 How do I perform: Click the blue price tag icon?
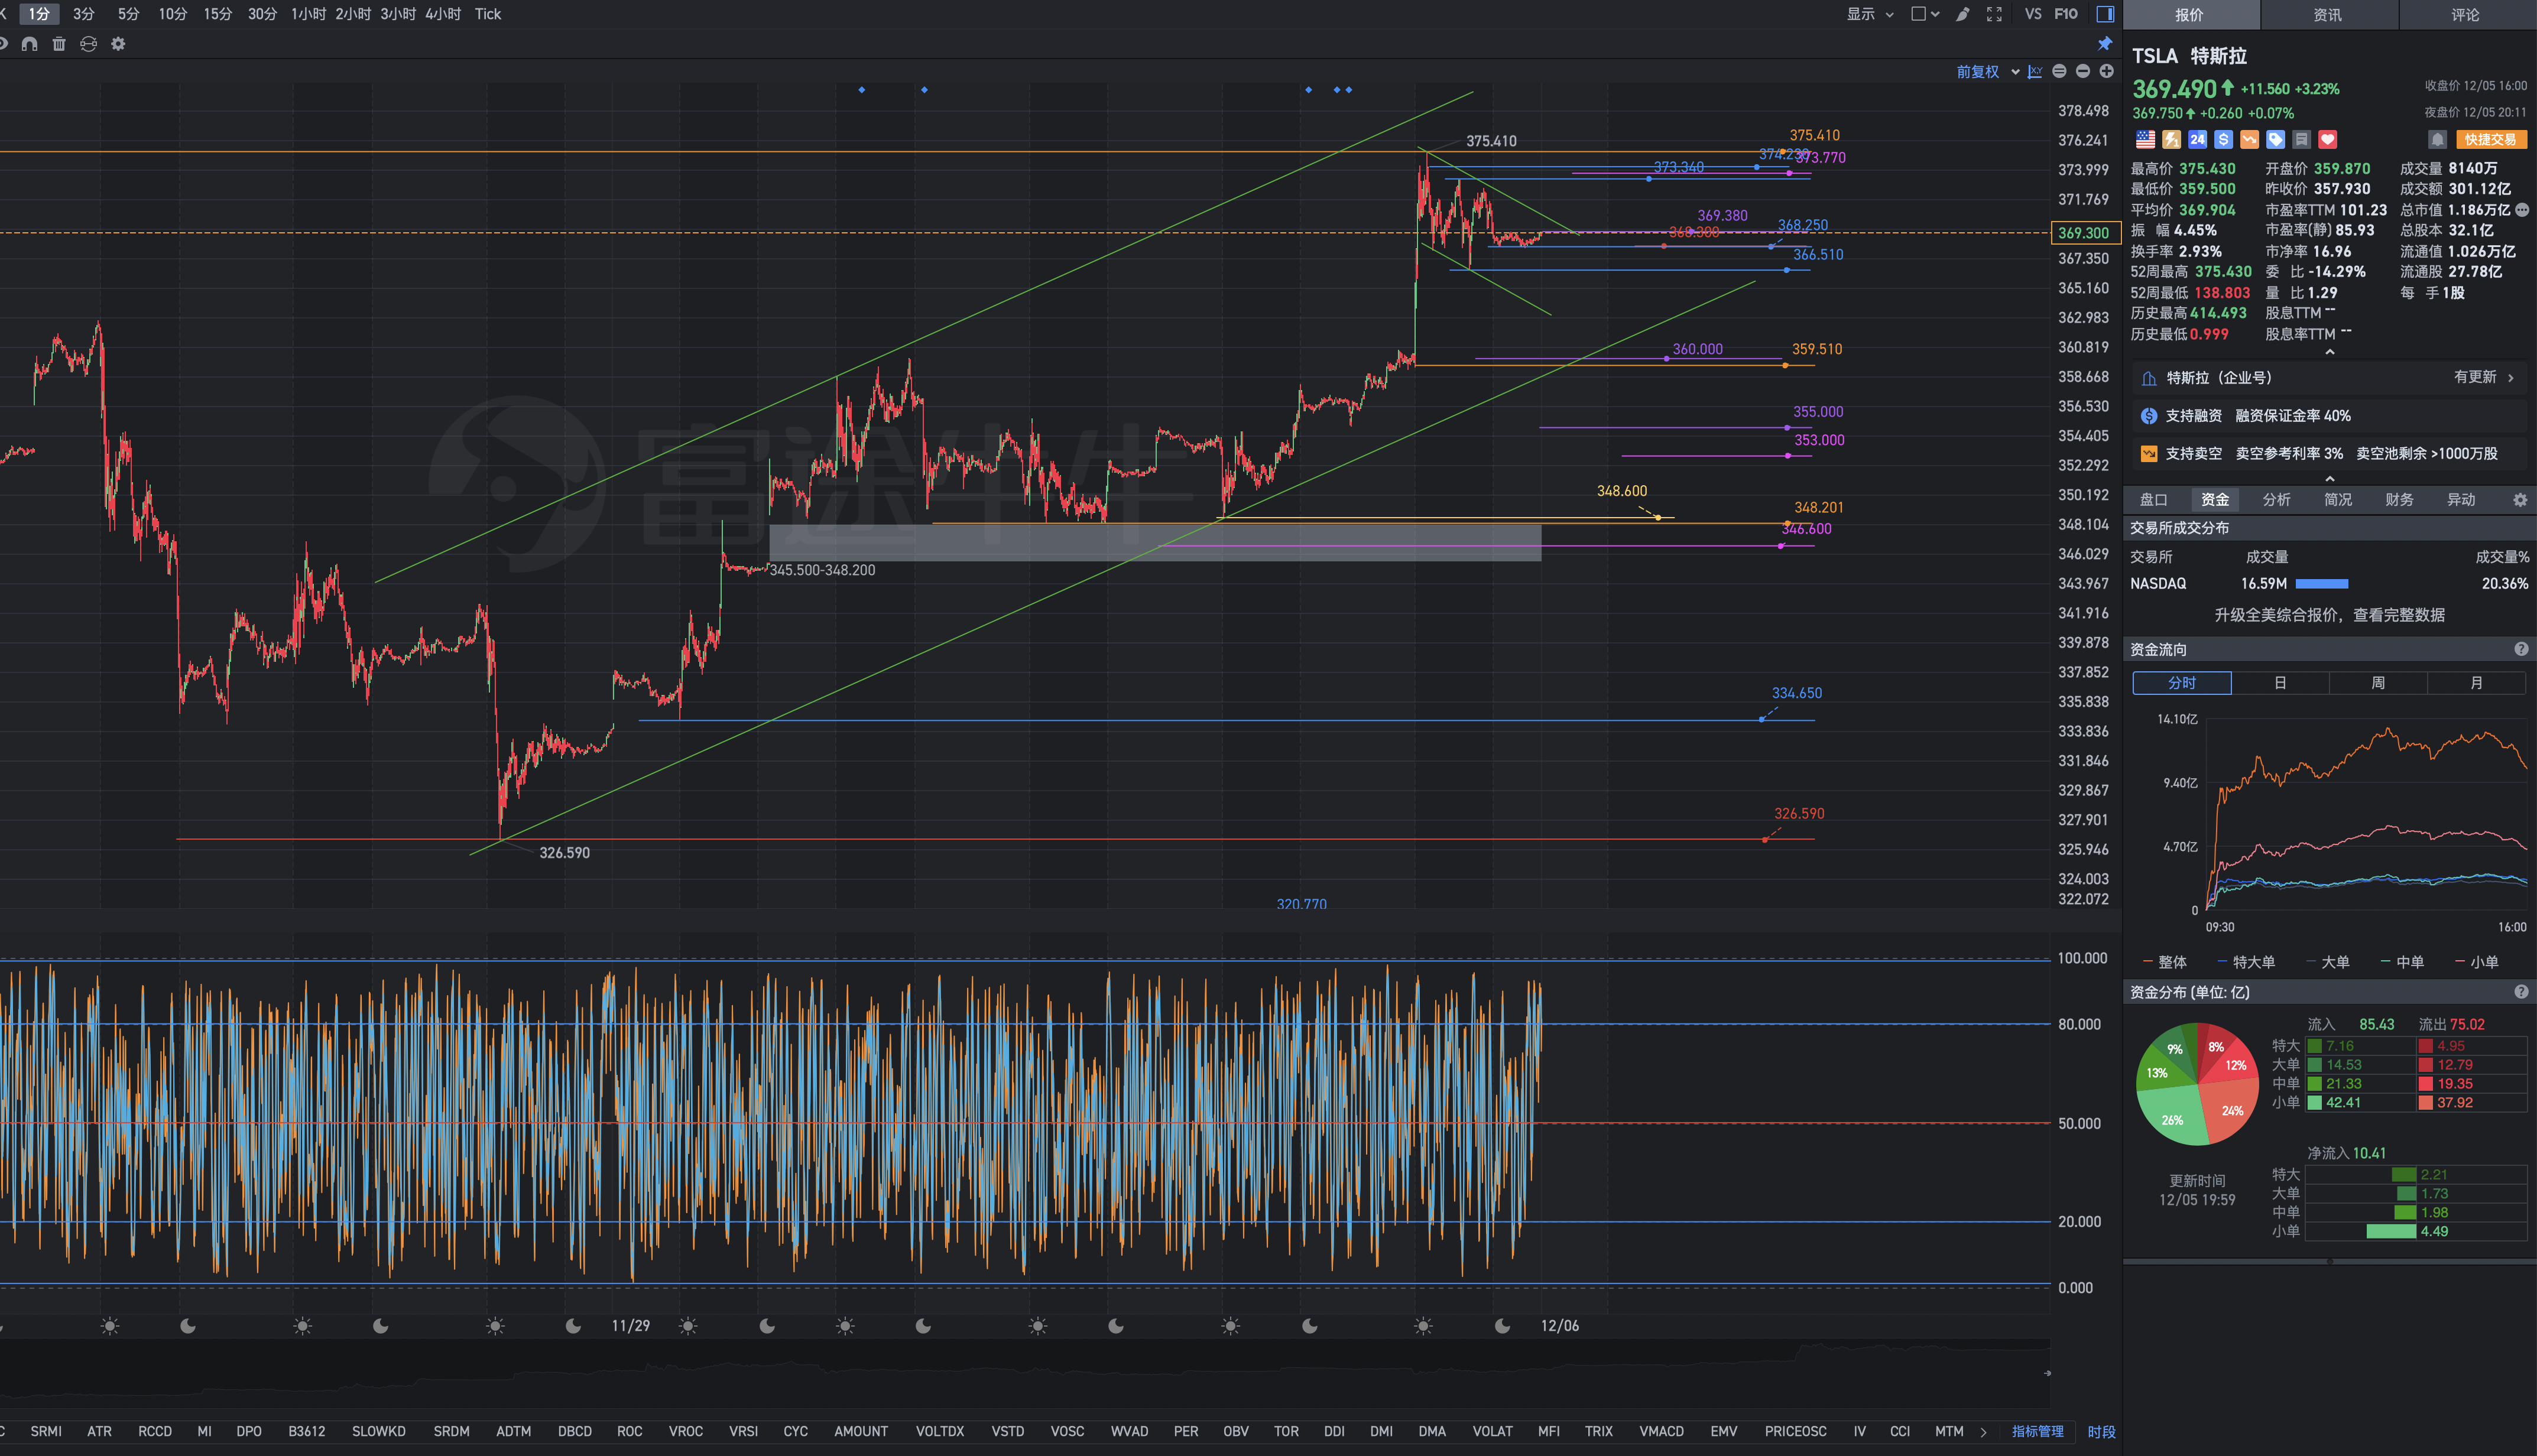[2275, 140]
